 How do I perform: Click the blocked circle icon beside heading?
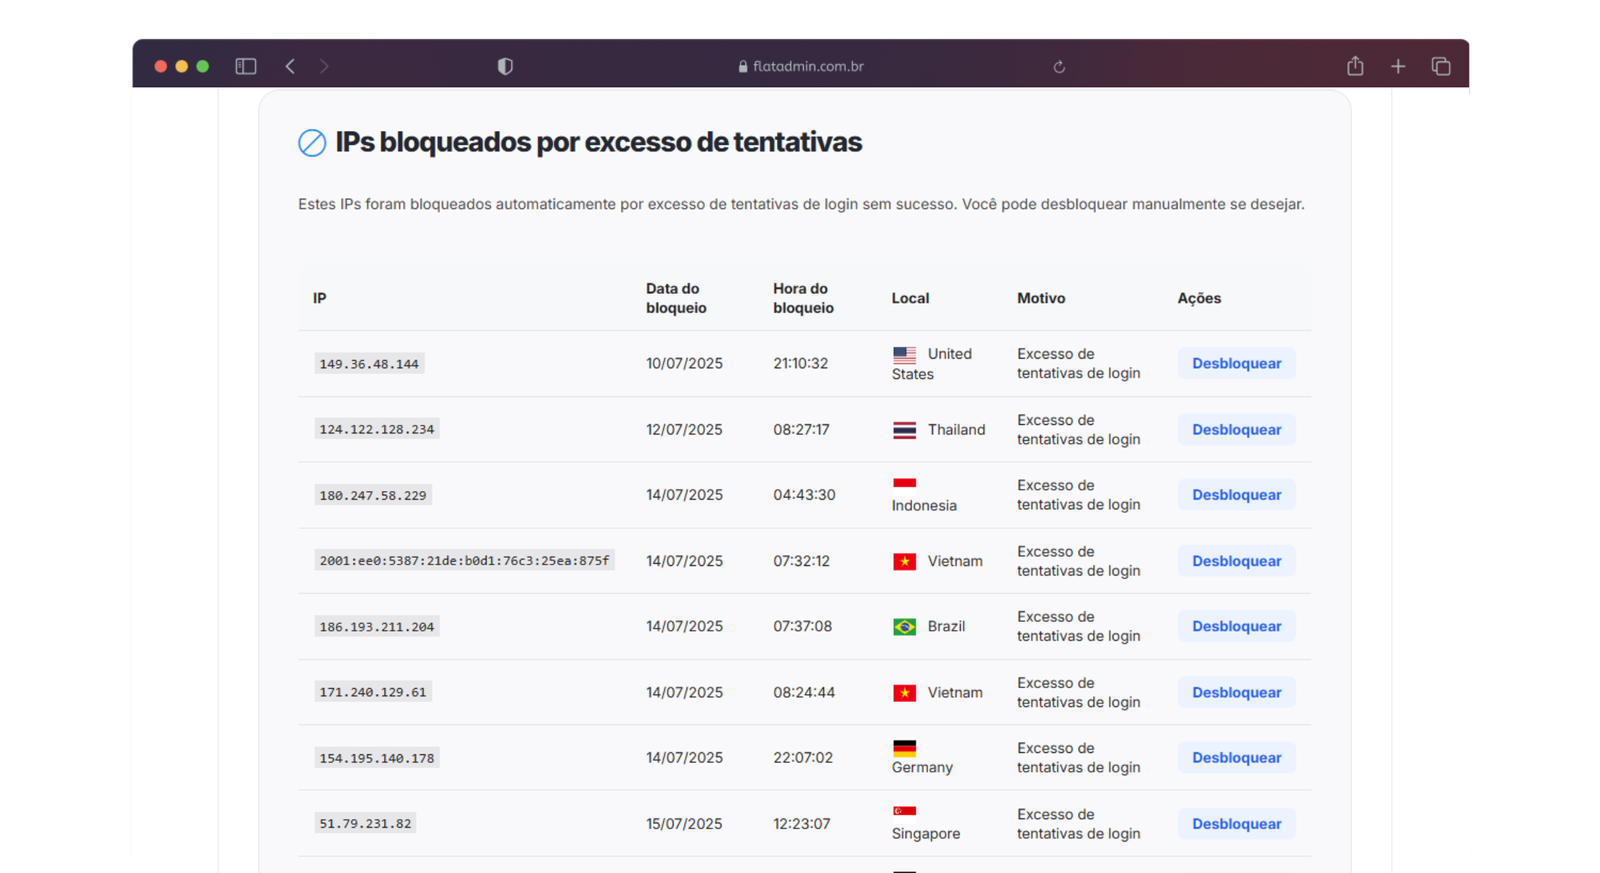(312, 143)
